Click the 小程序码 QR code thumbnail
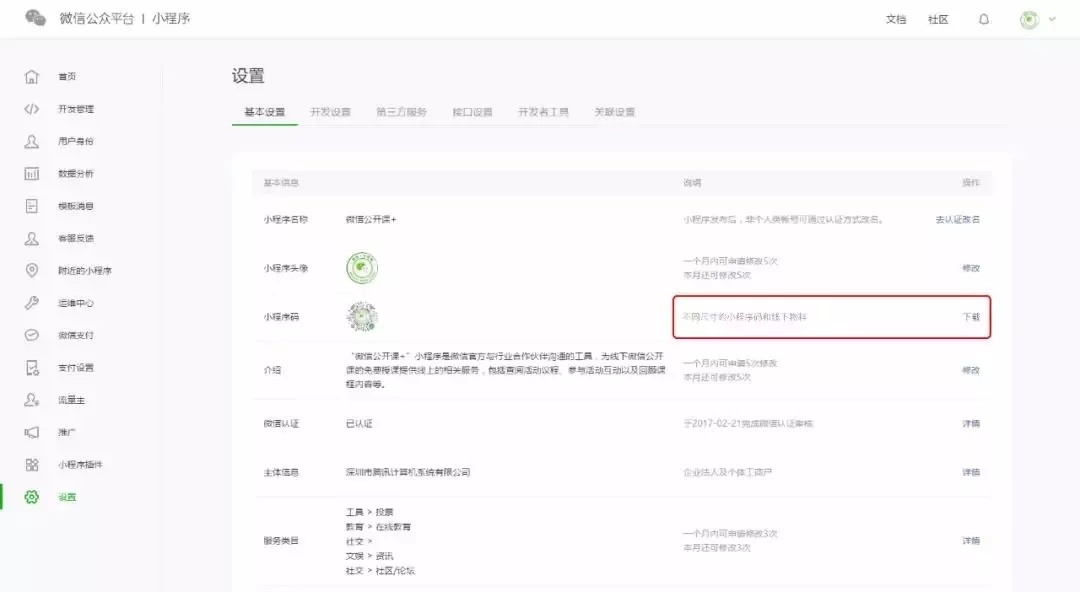This screenshot has height=592, width=1080. 362,317
